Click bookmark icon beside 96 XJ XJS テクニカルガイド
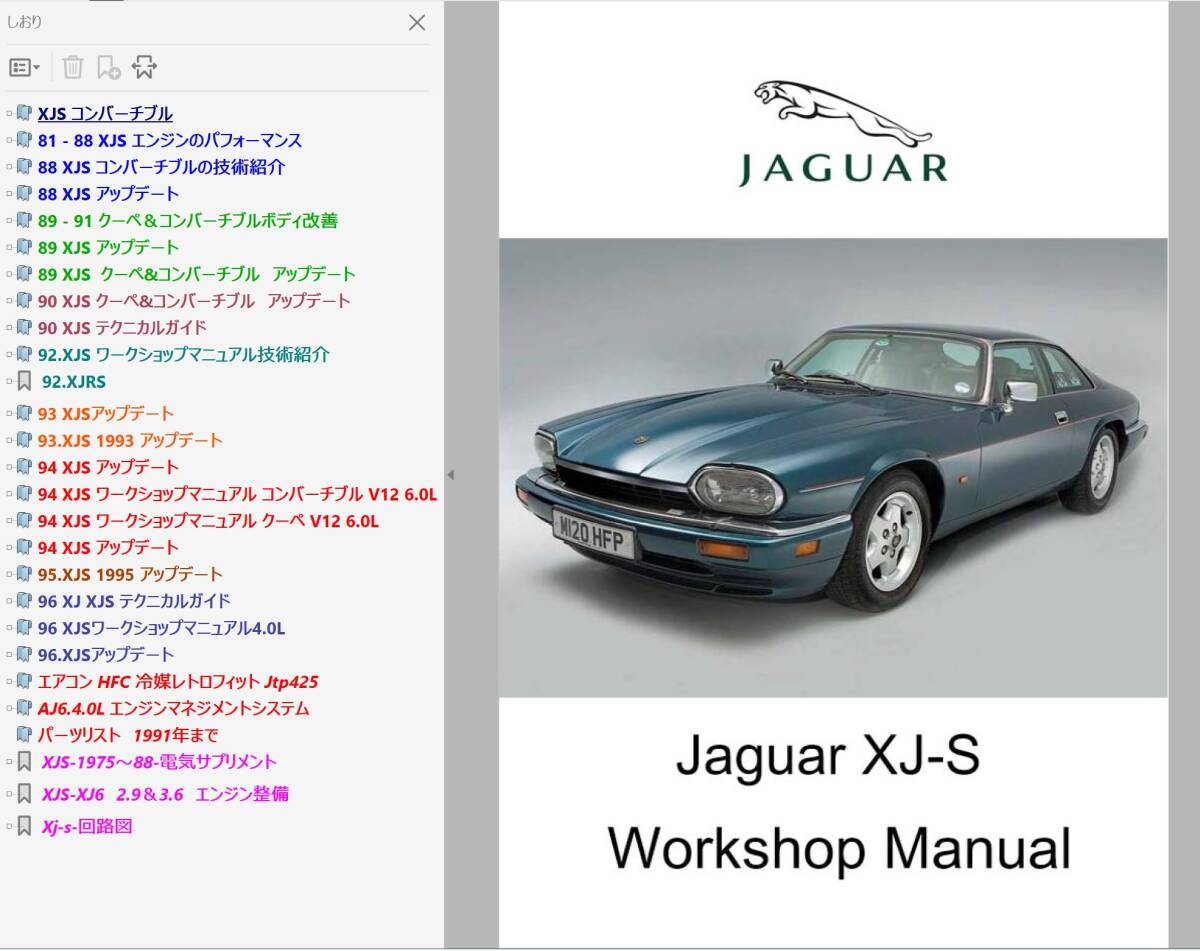Screen dimensions: 1200x951 [25, 602]
